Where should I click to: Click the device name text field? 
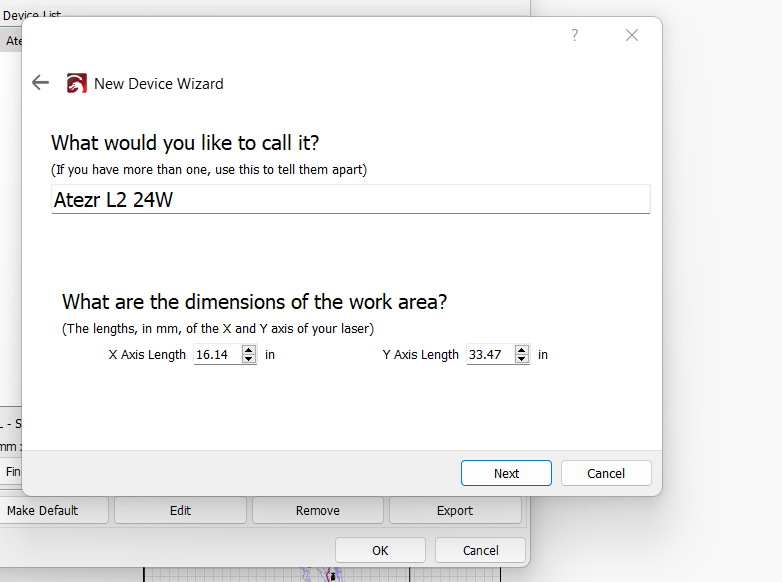[x=350, y=199]
